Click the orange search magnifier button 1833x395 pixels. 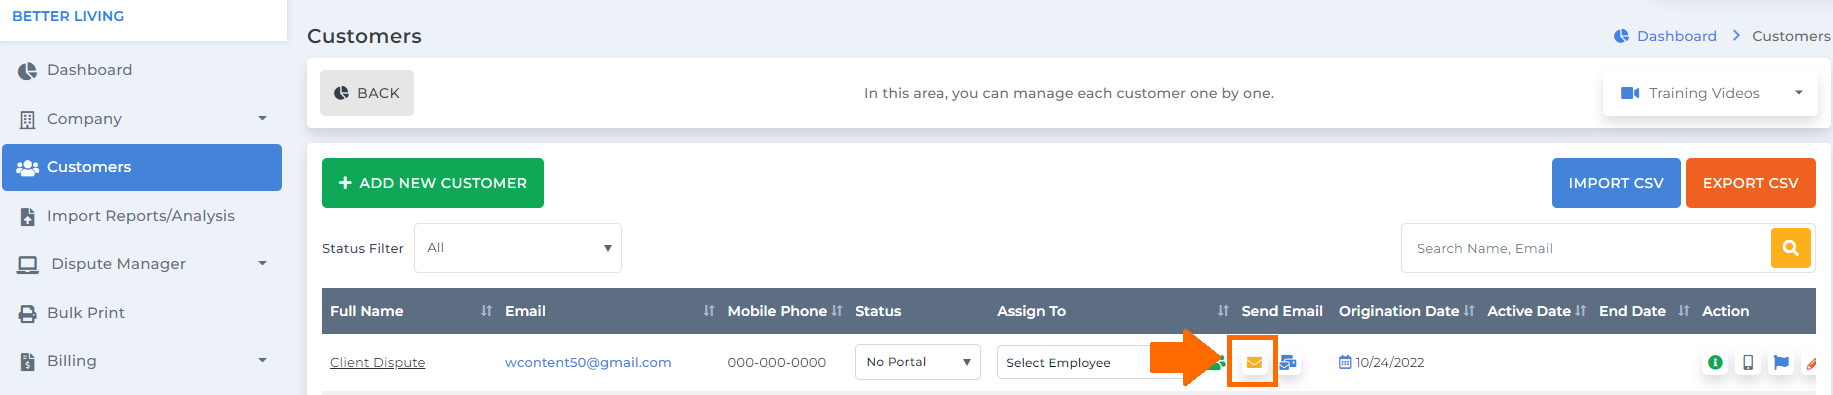[x=1790, y=248]
